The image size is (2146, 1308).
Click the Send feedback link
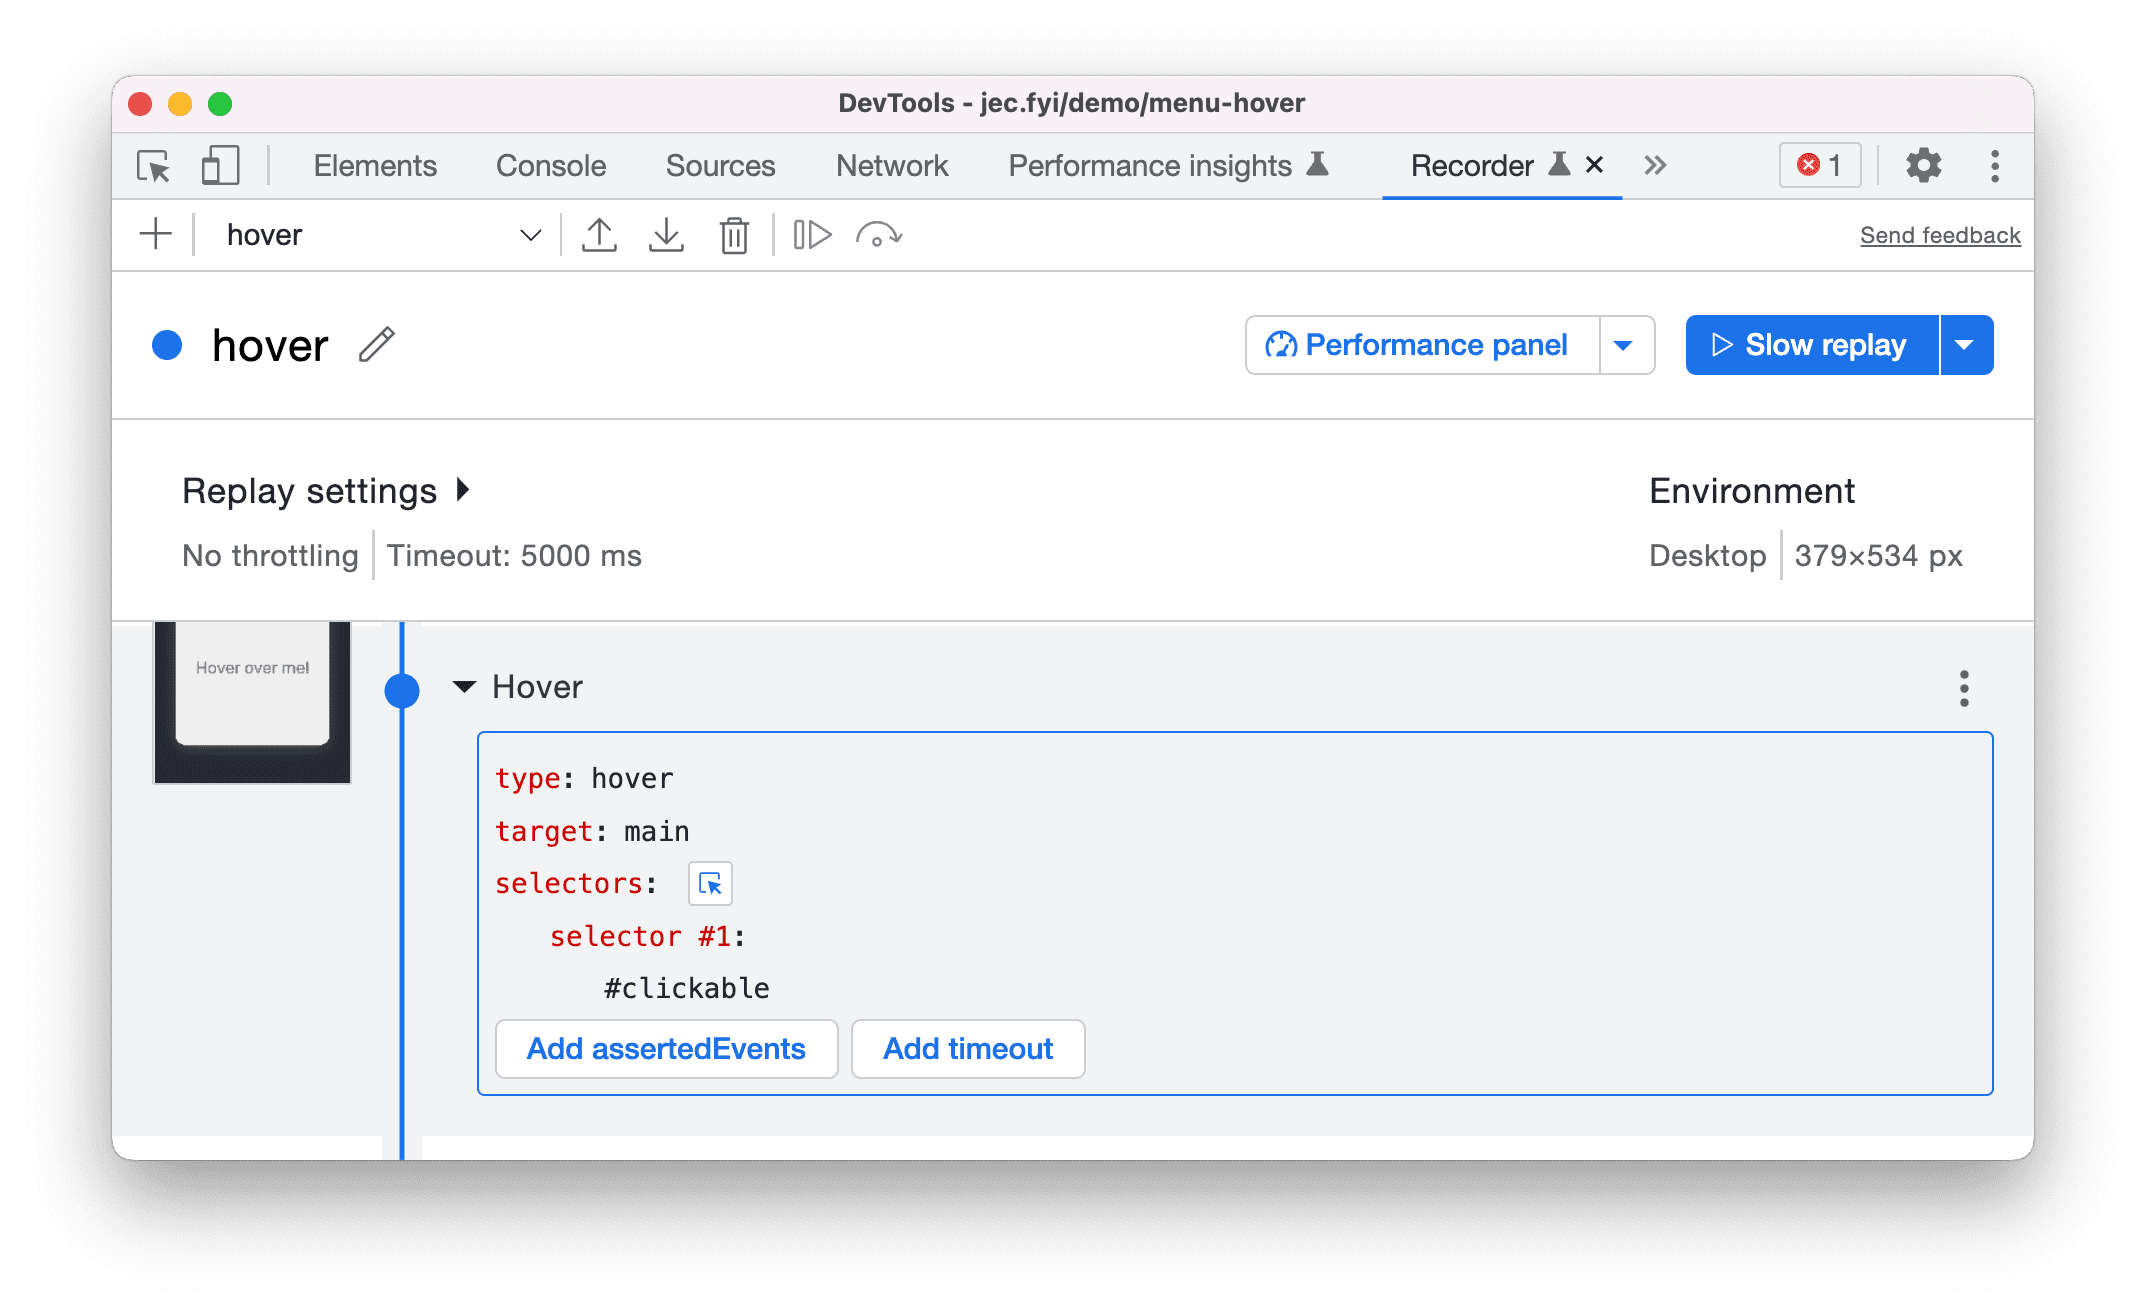tap(1938, 233)
